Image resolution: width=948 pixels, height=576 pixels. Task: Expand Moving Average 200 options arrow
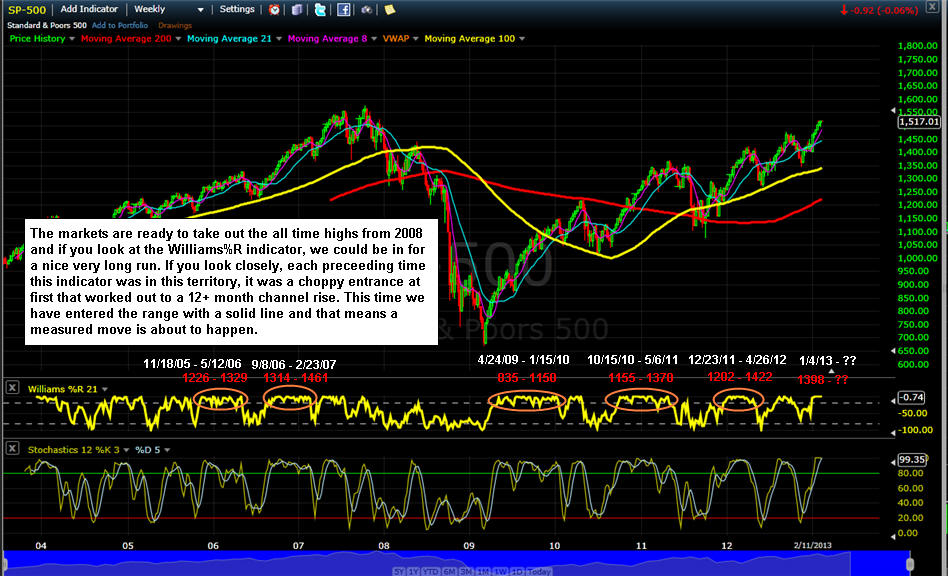(178, 39)
